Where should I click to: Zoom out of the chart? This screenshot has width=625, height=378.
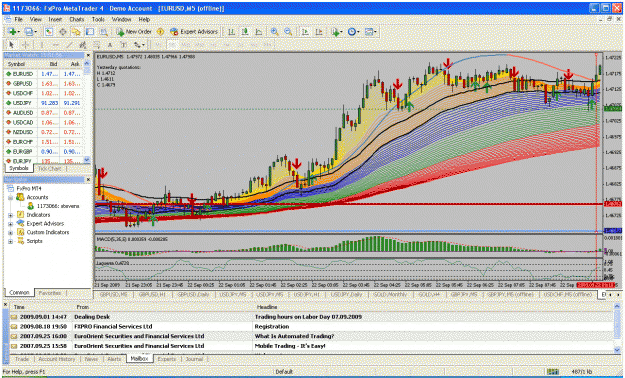coord(288,32)
